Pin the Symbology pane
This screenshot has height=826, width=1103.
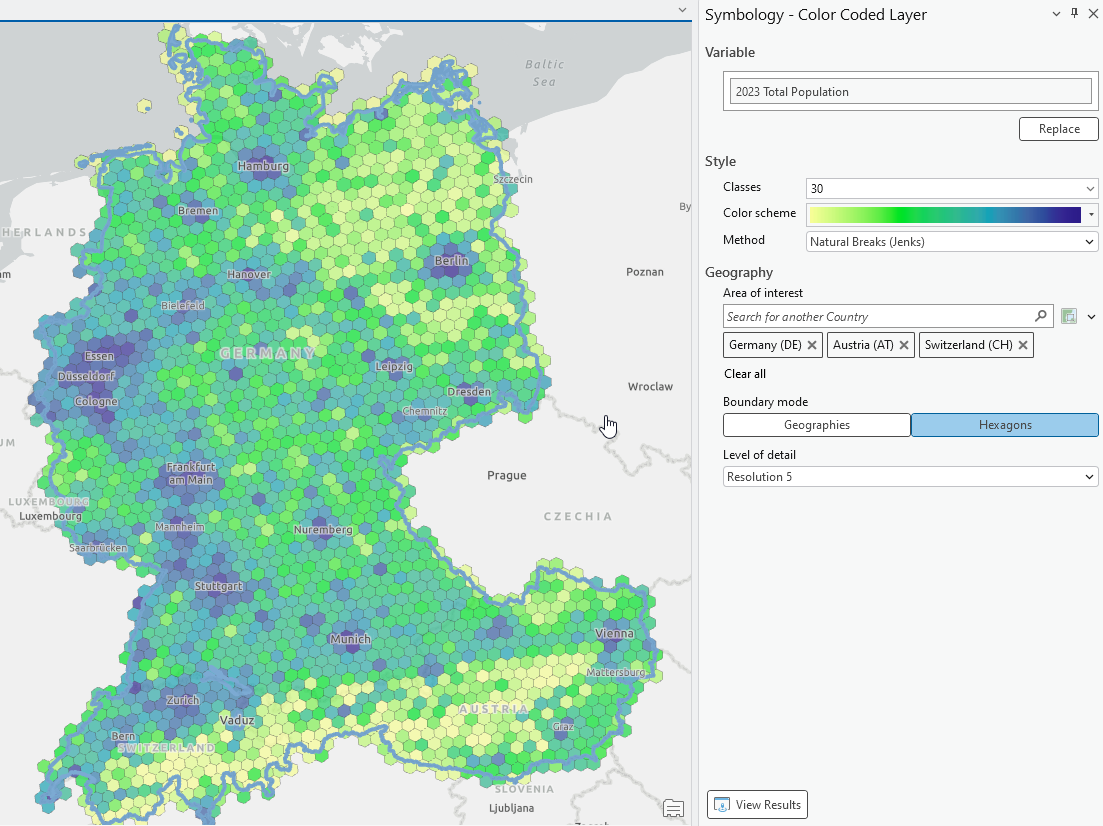pyautogui.click(x=1074, y=13)
